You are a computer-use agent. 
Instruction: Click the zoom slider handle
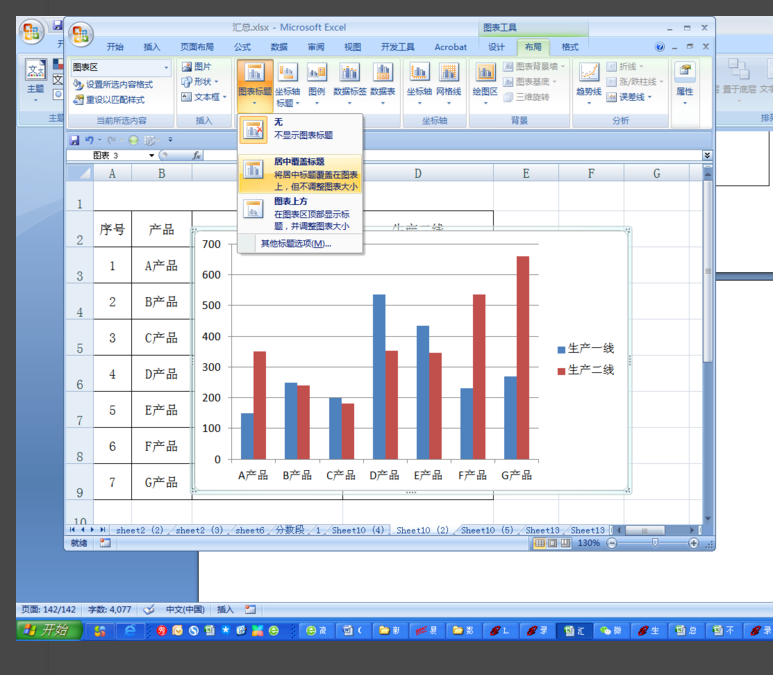(655, 543)
